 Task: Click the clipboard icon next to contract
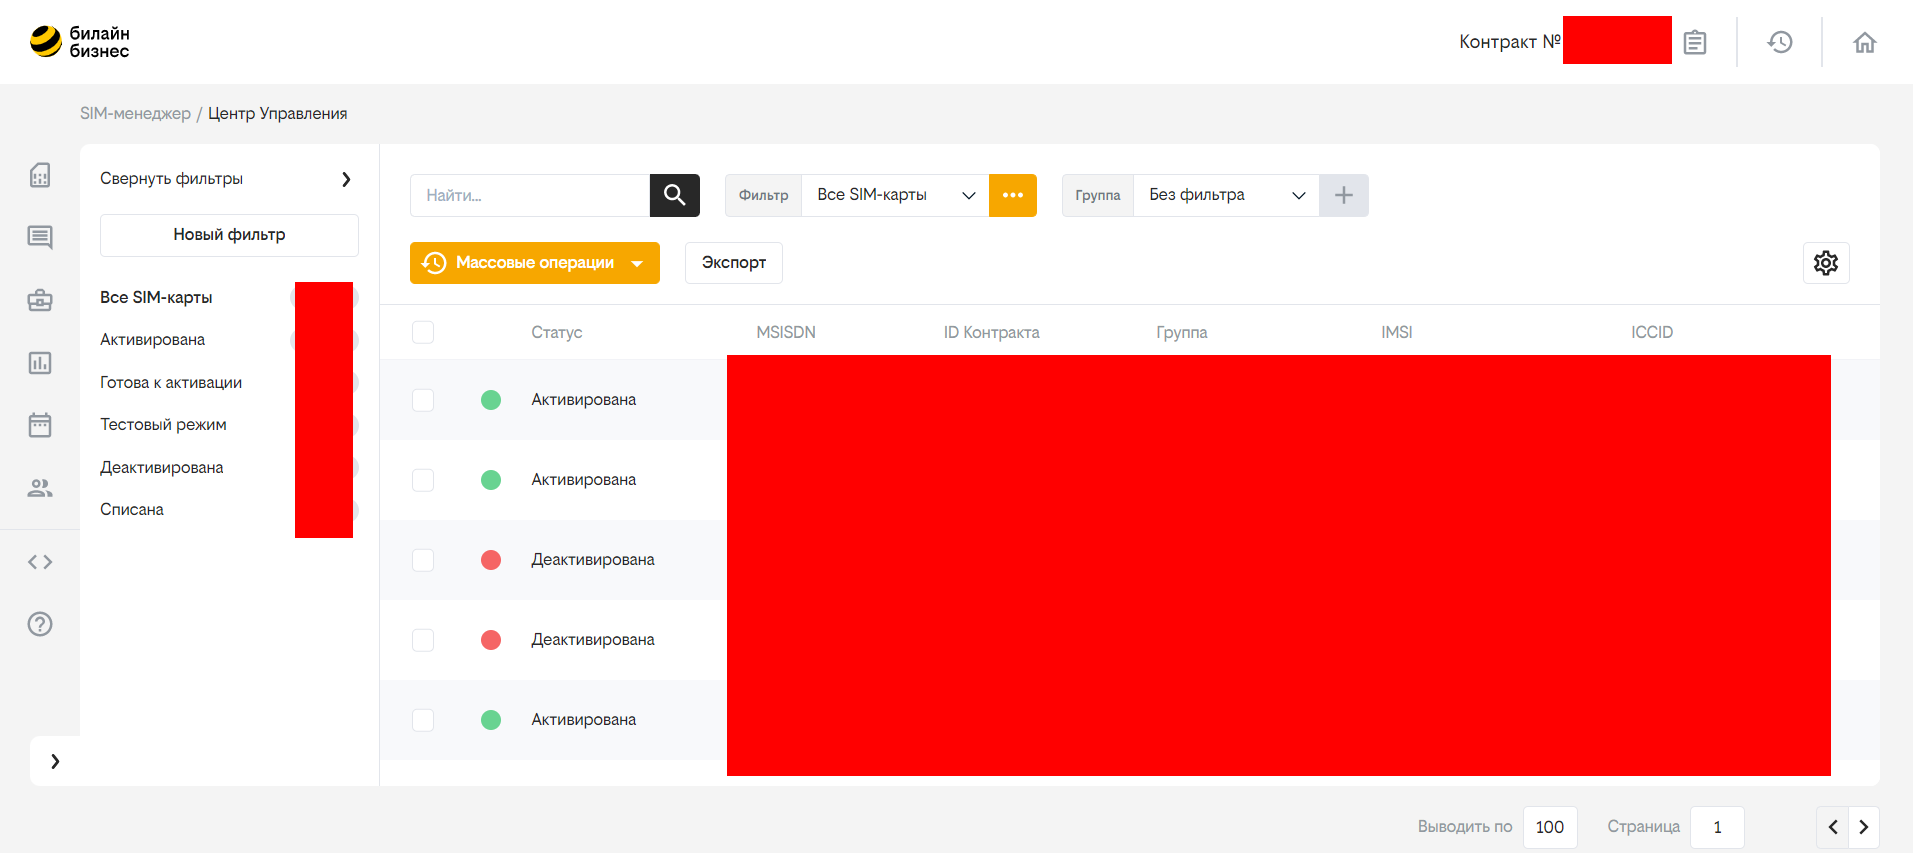tap(1694, 42)
